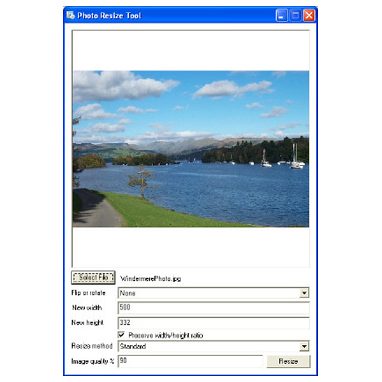Click the Flip or rotate label
382x382 pixels.
pos(88,293)
